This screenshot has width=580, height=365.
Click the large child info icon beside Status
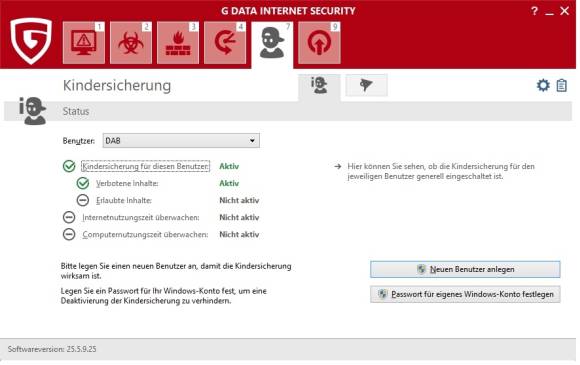tap(33, 111)
